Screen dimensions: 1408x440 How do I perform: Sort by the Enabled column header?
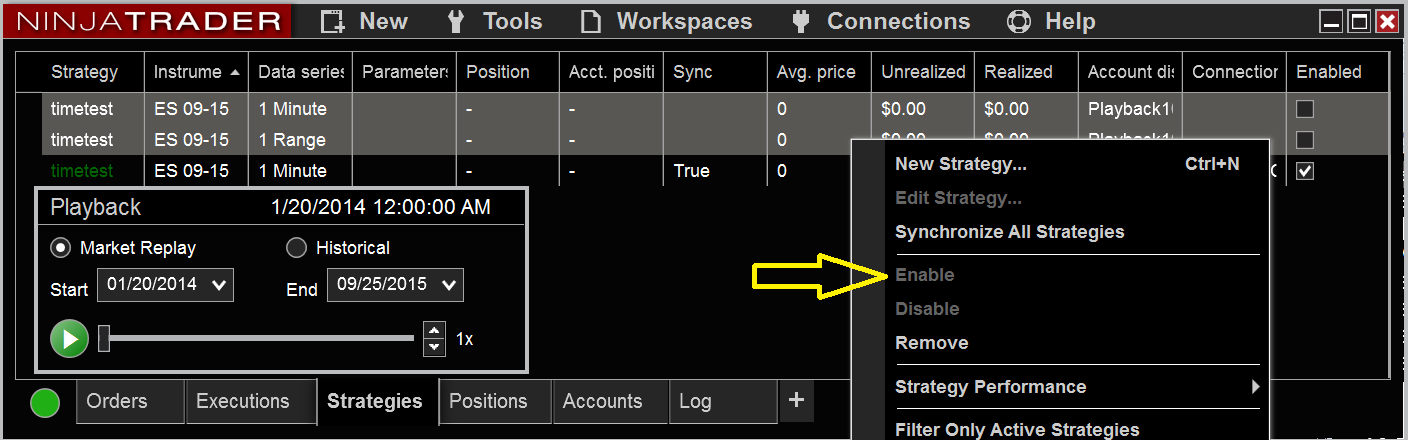pyautogui.click(x=1337, y=72)
